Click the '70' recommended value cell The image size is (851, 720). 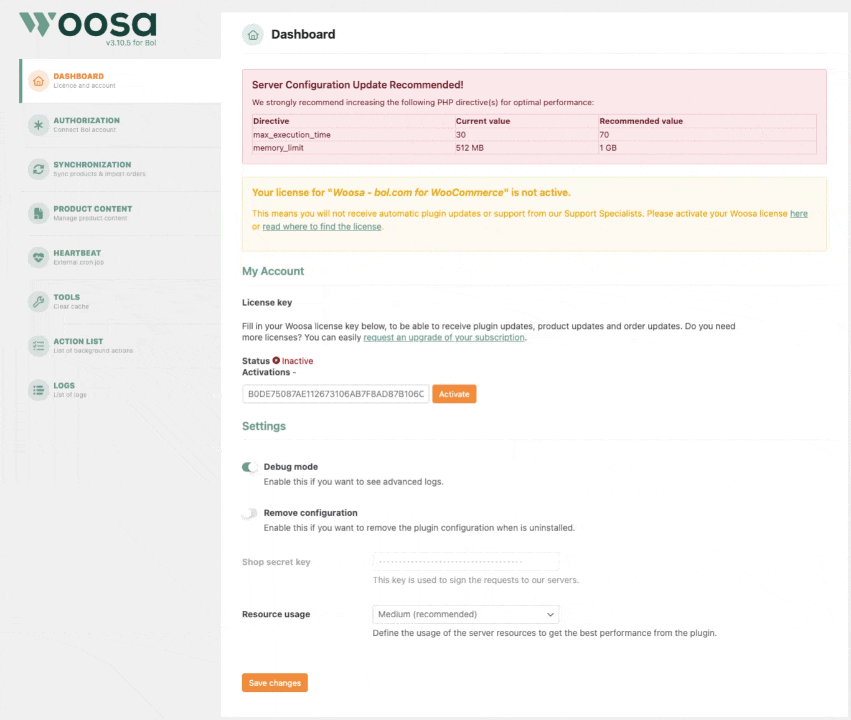[x=708, y=135]
